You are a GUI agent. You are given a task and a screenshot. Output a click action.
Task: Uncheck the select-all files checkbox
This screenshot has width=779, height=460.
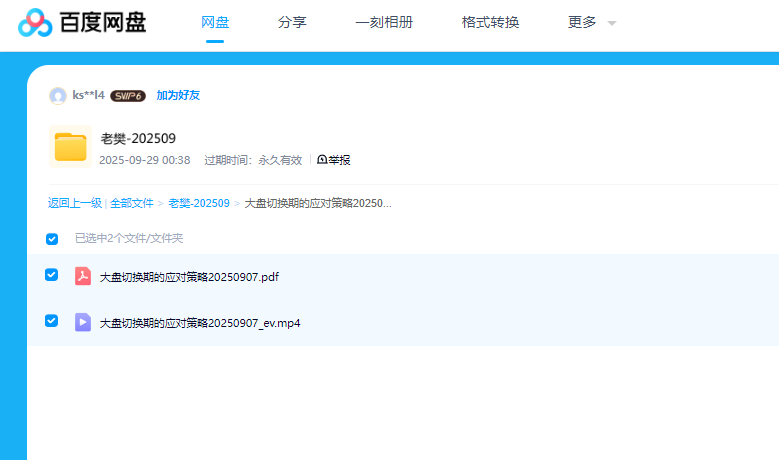tap(52, 239)
